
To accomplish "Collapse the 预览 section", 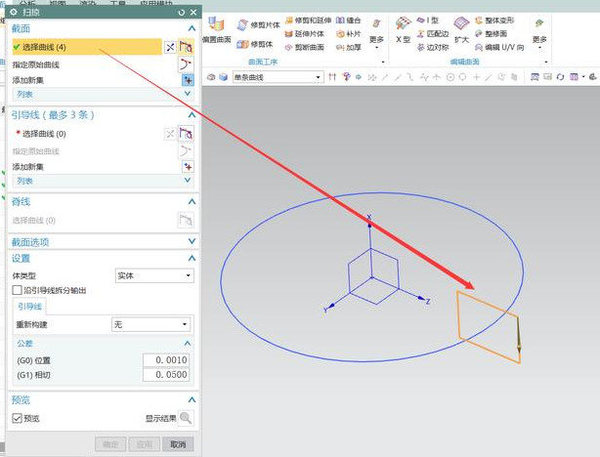I will pyautogui.click(x=192, y=400).
